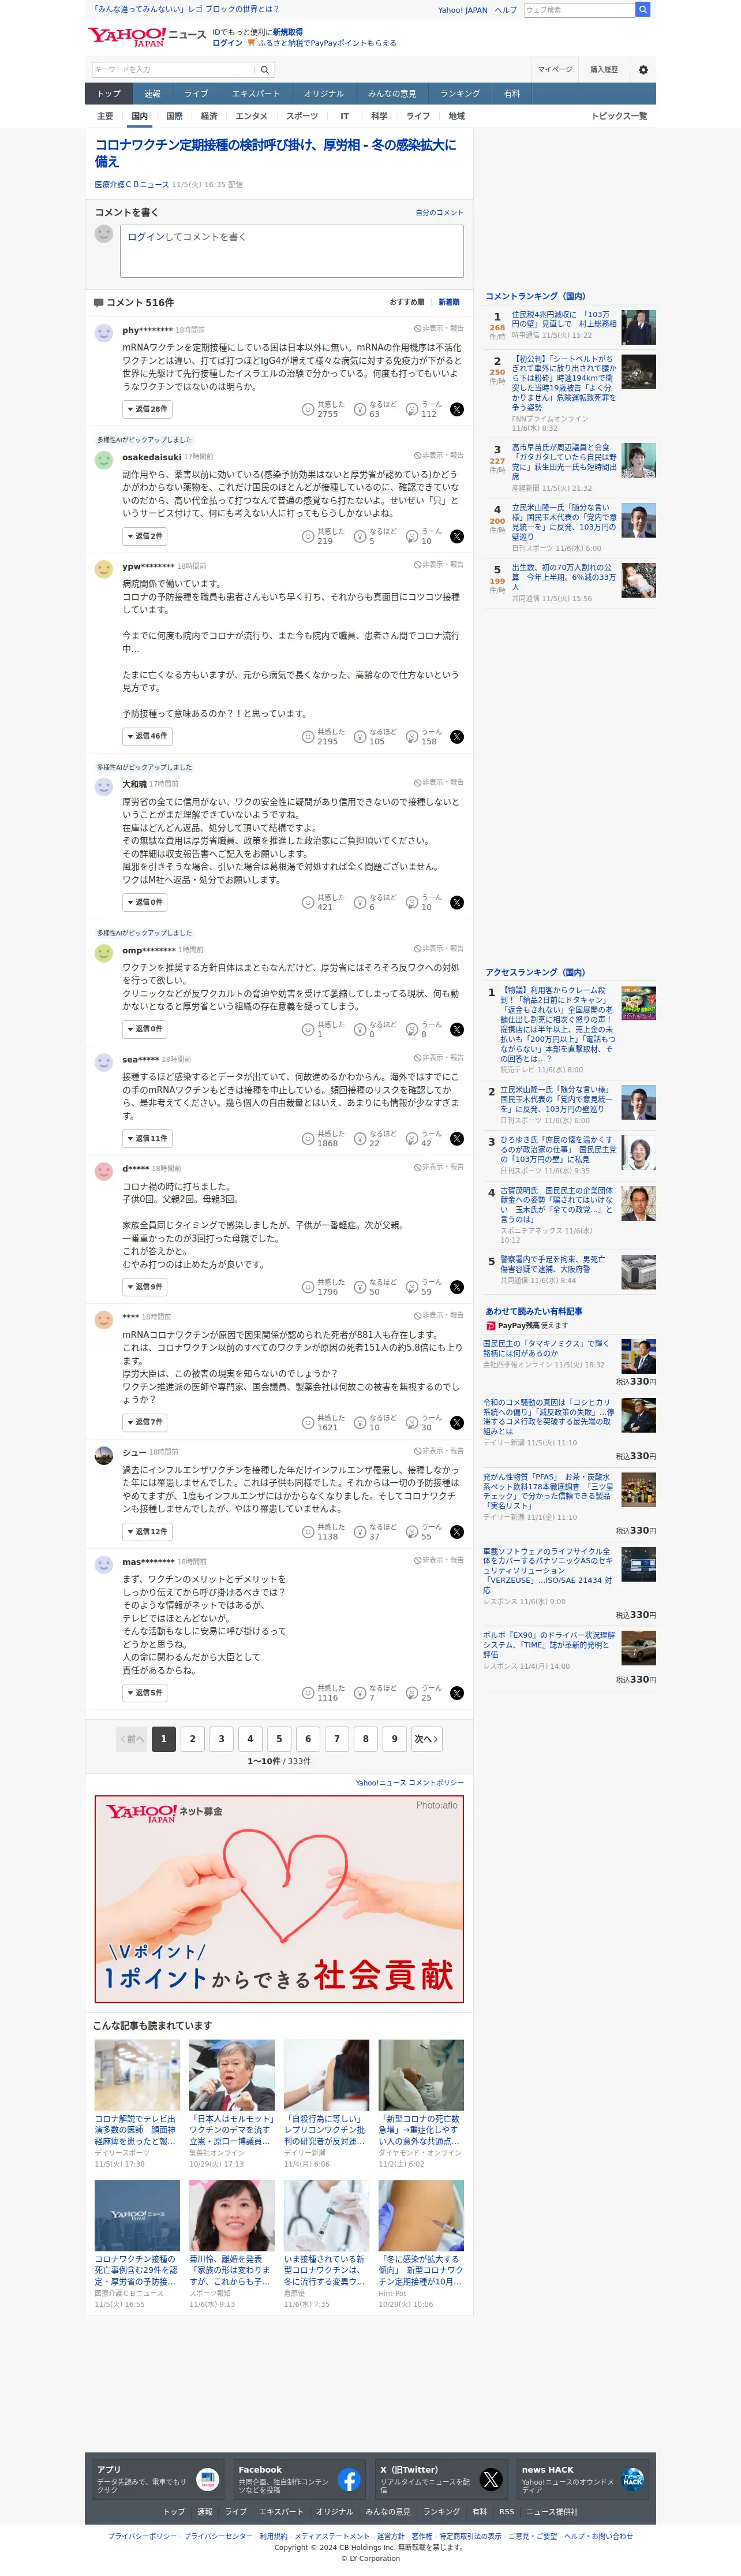Click the Yahoo! JAPAN News logo
The width and height of the screenshot is (741, 2576).
point(146,37)
